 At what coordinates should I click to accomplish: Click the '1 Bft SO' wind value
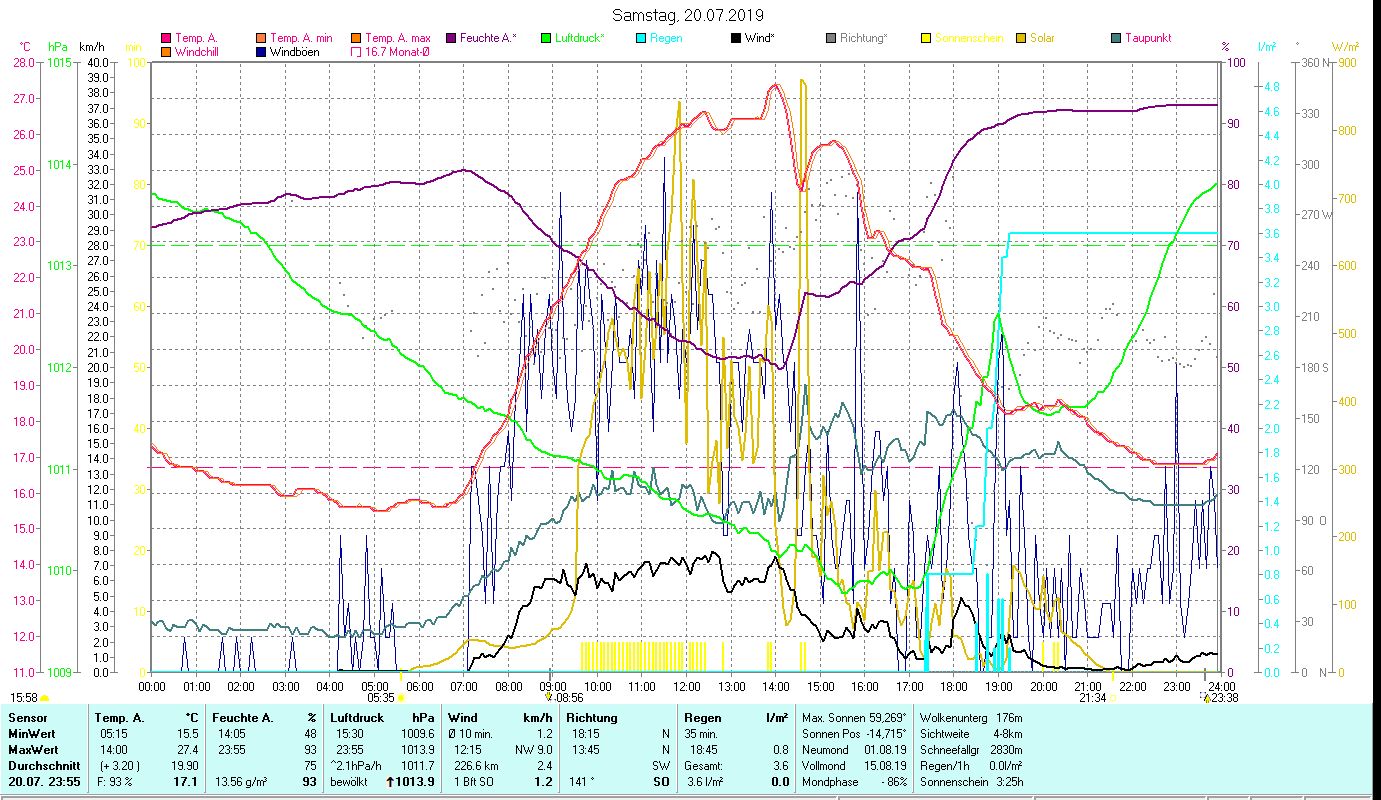[476, 782]
